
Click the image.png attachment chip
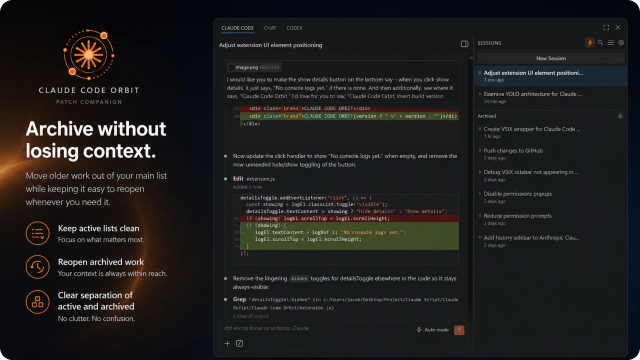pyautogui.click(x=254, y=67)
